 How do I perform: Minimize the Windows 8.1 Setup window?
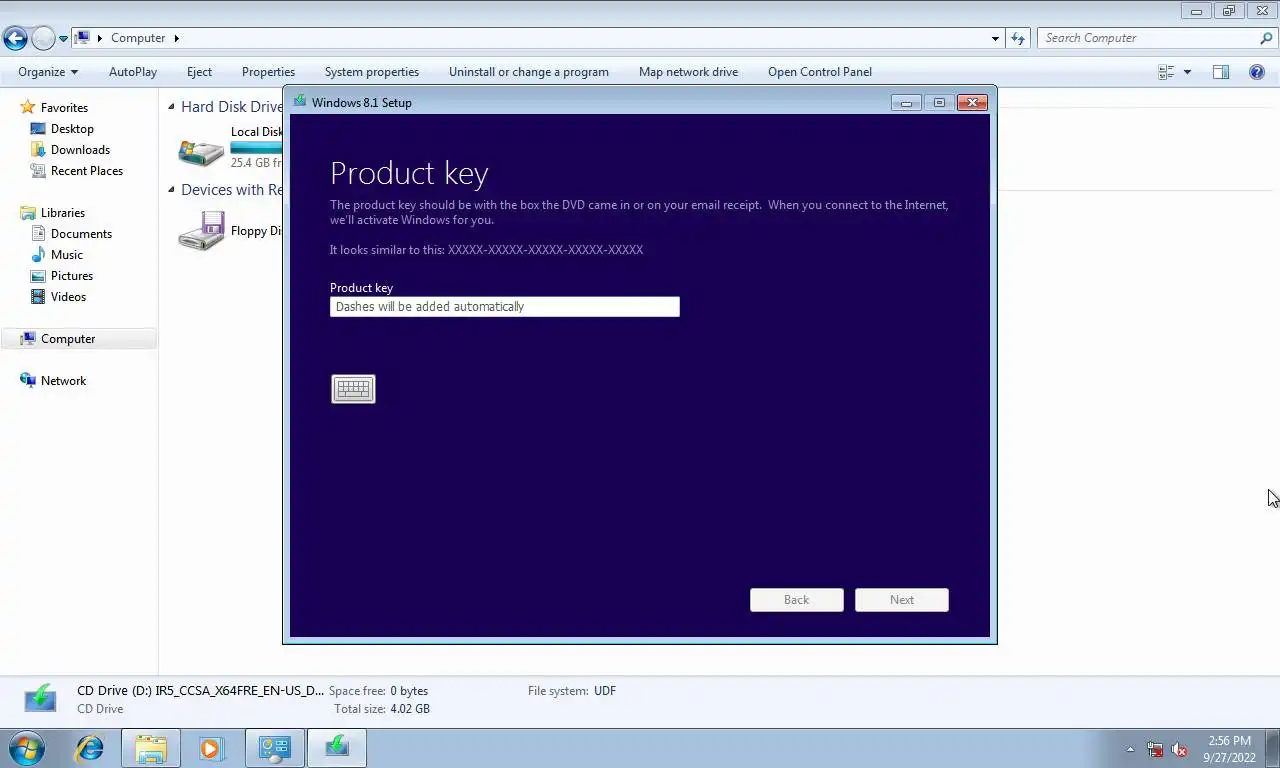[906, 102]
